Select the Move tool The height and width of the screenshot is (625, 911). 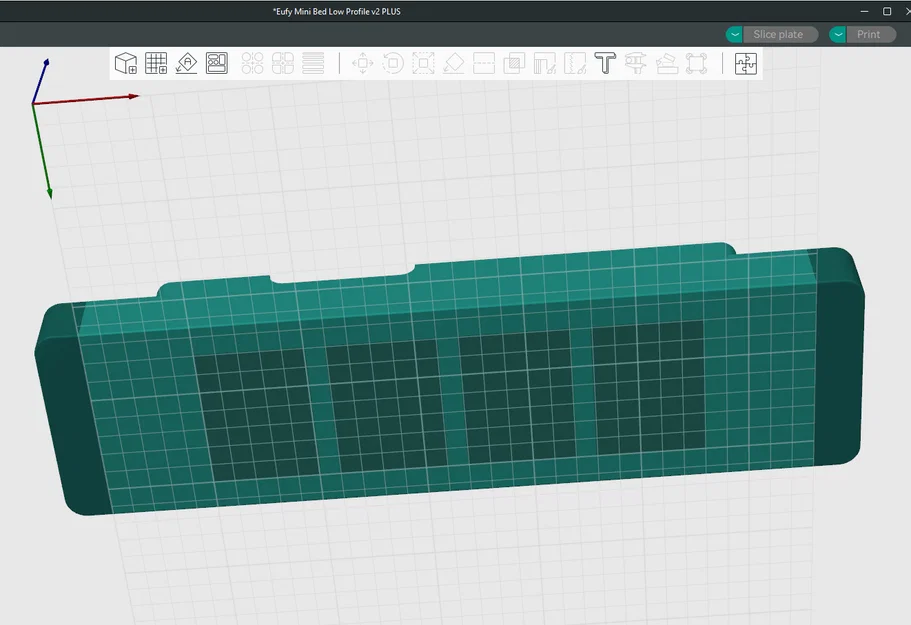click(x=363, y=63)
